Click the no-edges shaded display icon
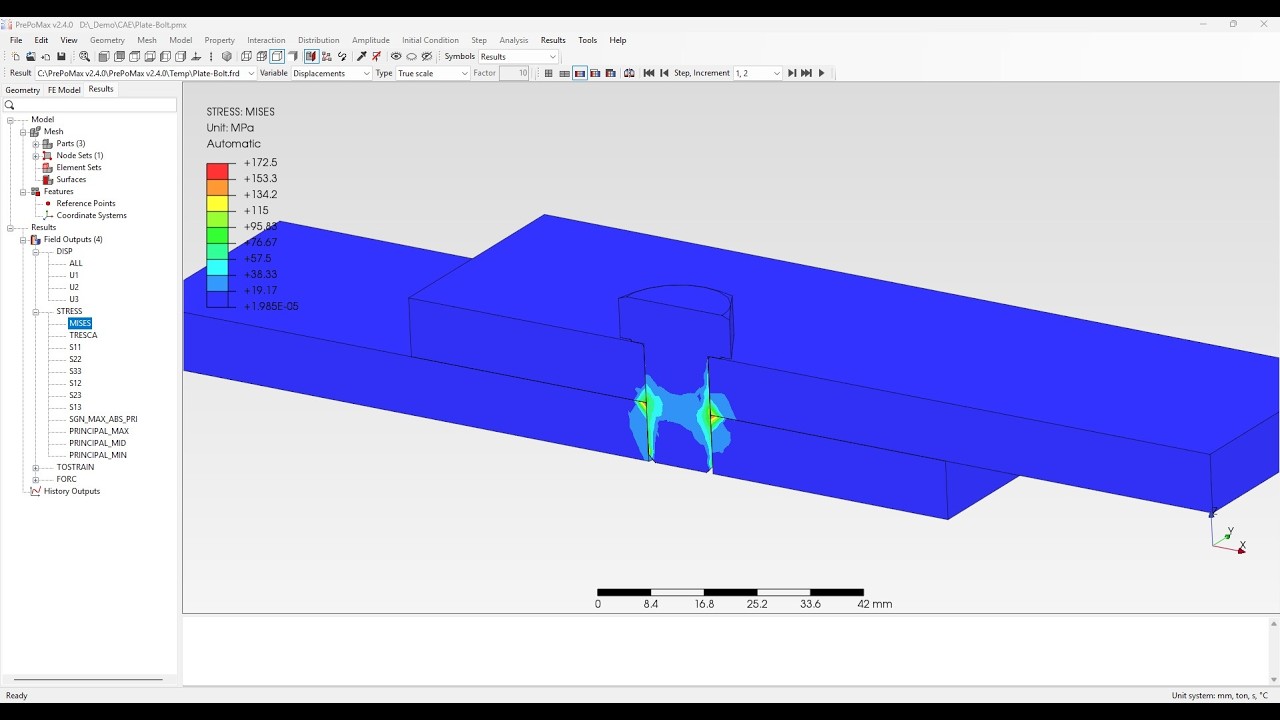The width and height of the screenshot is (1280, 720). (293, 57)
